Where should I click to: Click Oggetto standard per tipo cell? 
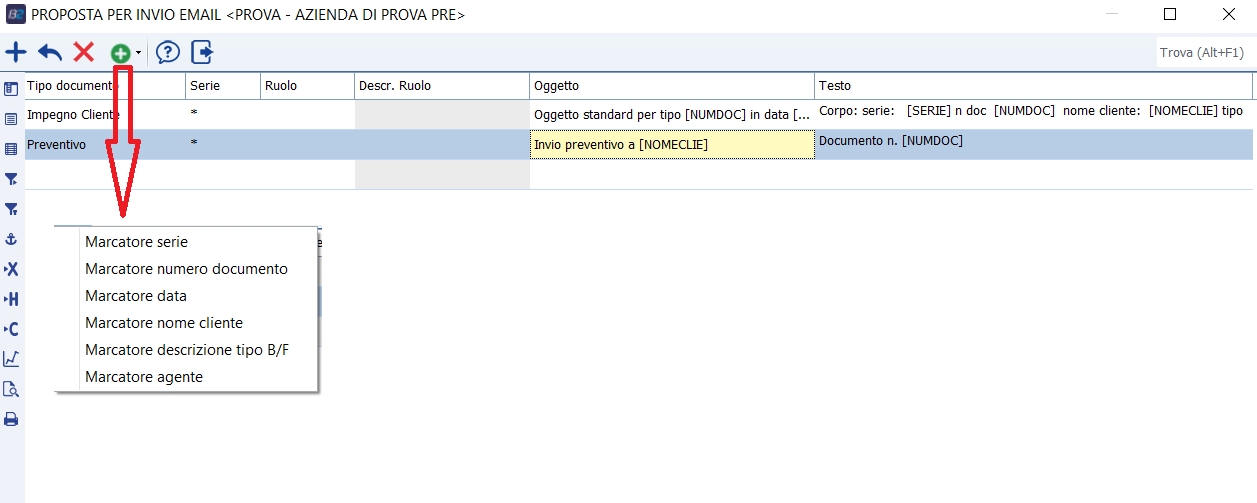click(x=672, y=115)
